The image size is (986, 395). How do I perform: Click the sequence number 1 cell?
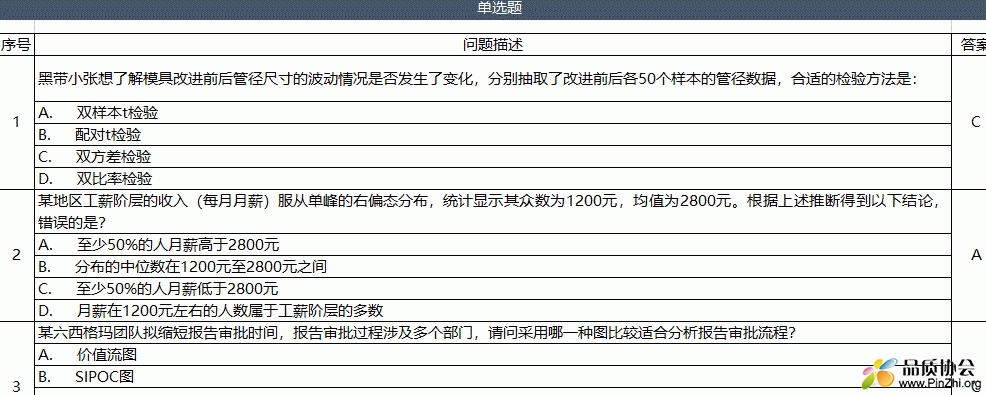(x=17, y=122)
